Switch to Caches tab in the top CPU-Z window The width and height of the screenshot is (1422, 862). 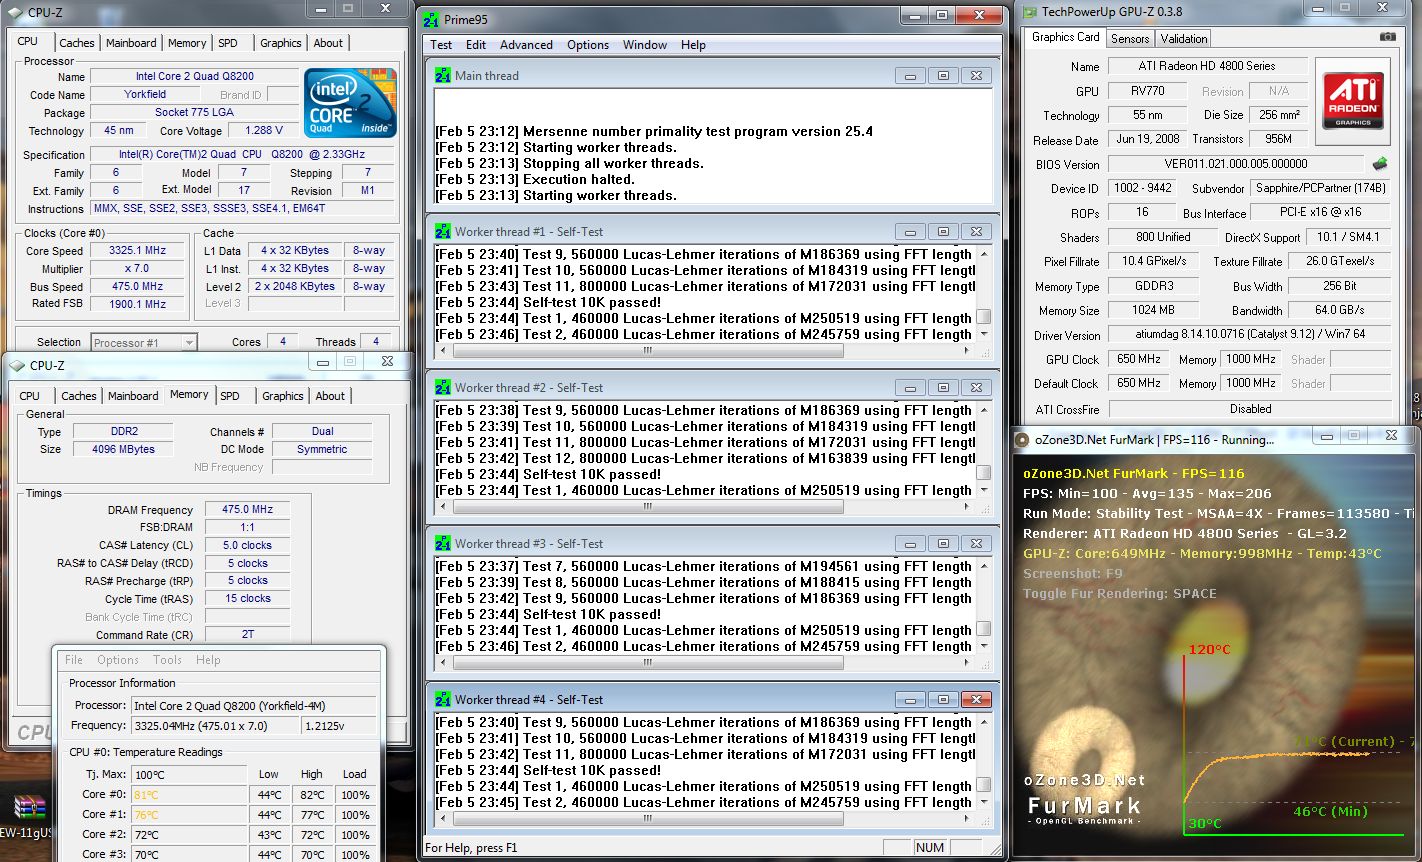pyautogui.click(x=77, y=43)
